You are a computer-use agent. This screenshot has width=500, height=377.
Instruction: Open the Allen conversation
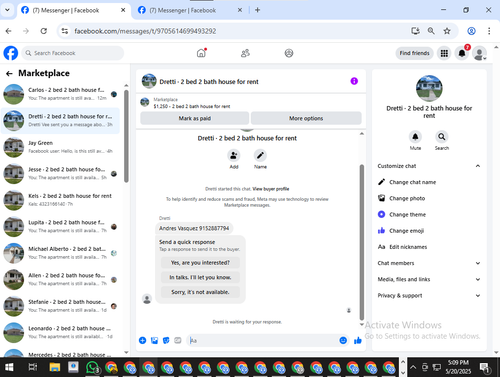[60, 279]
